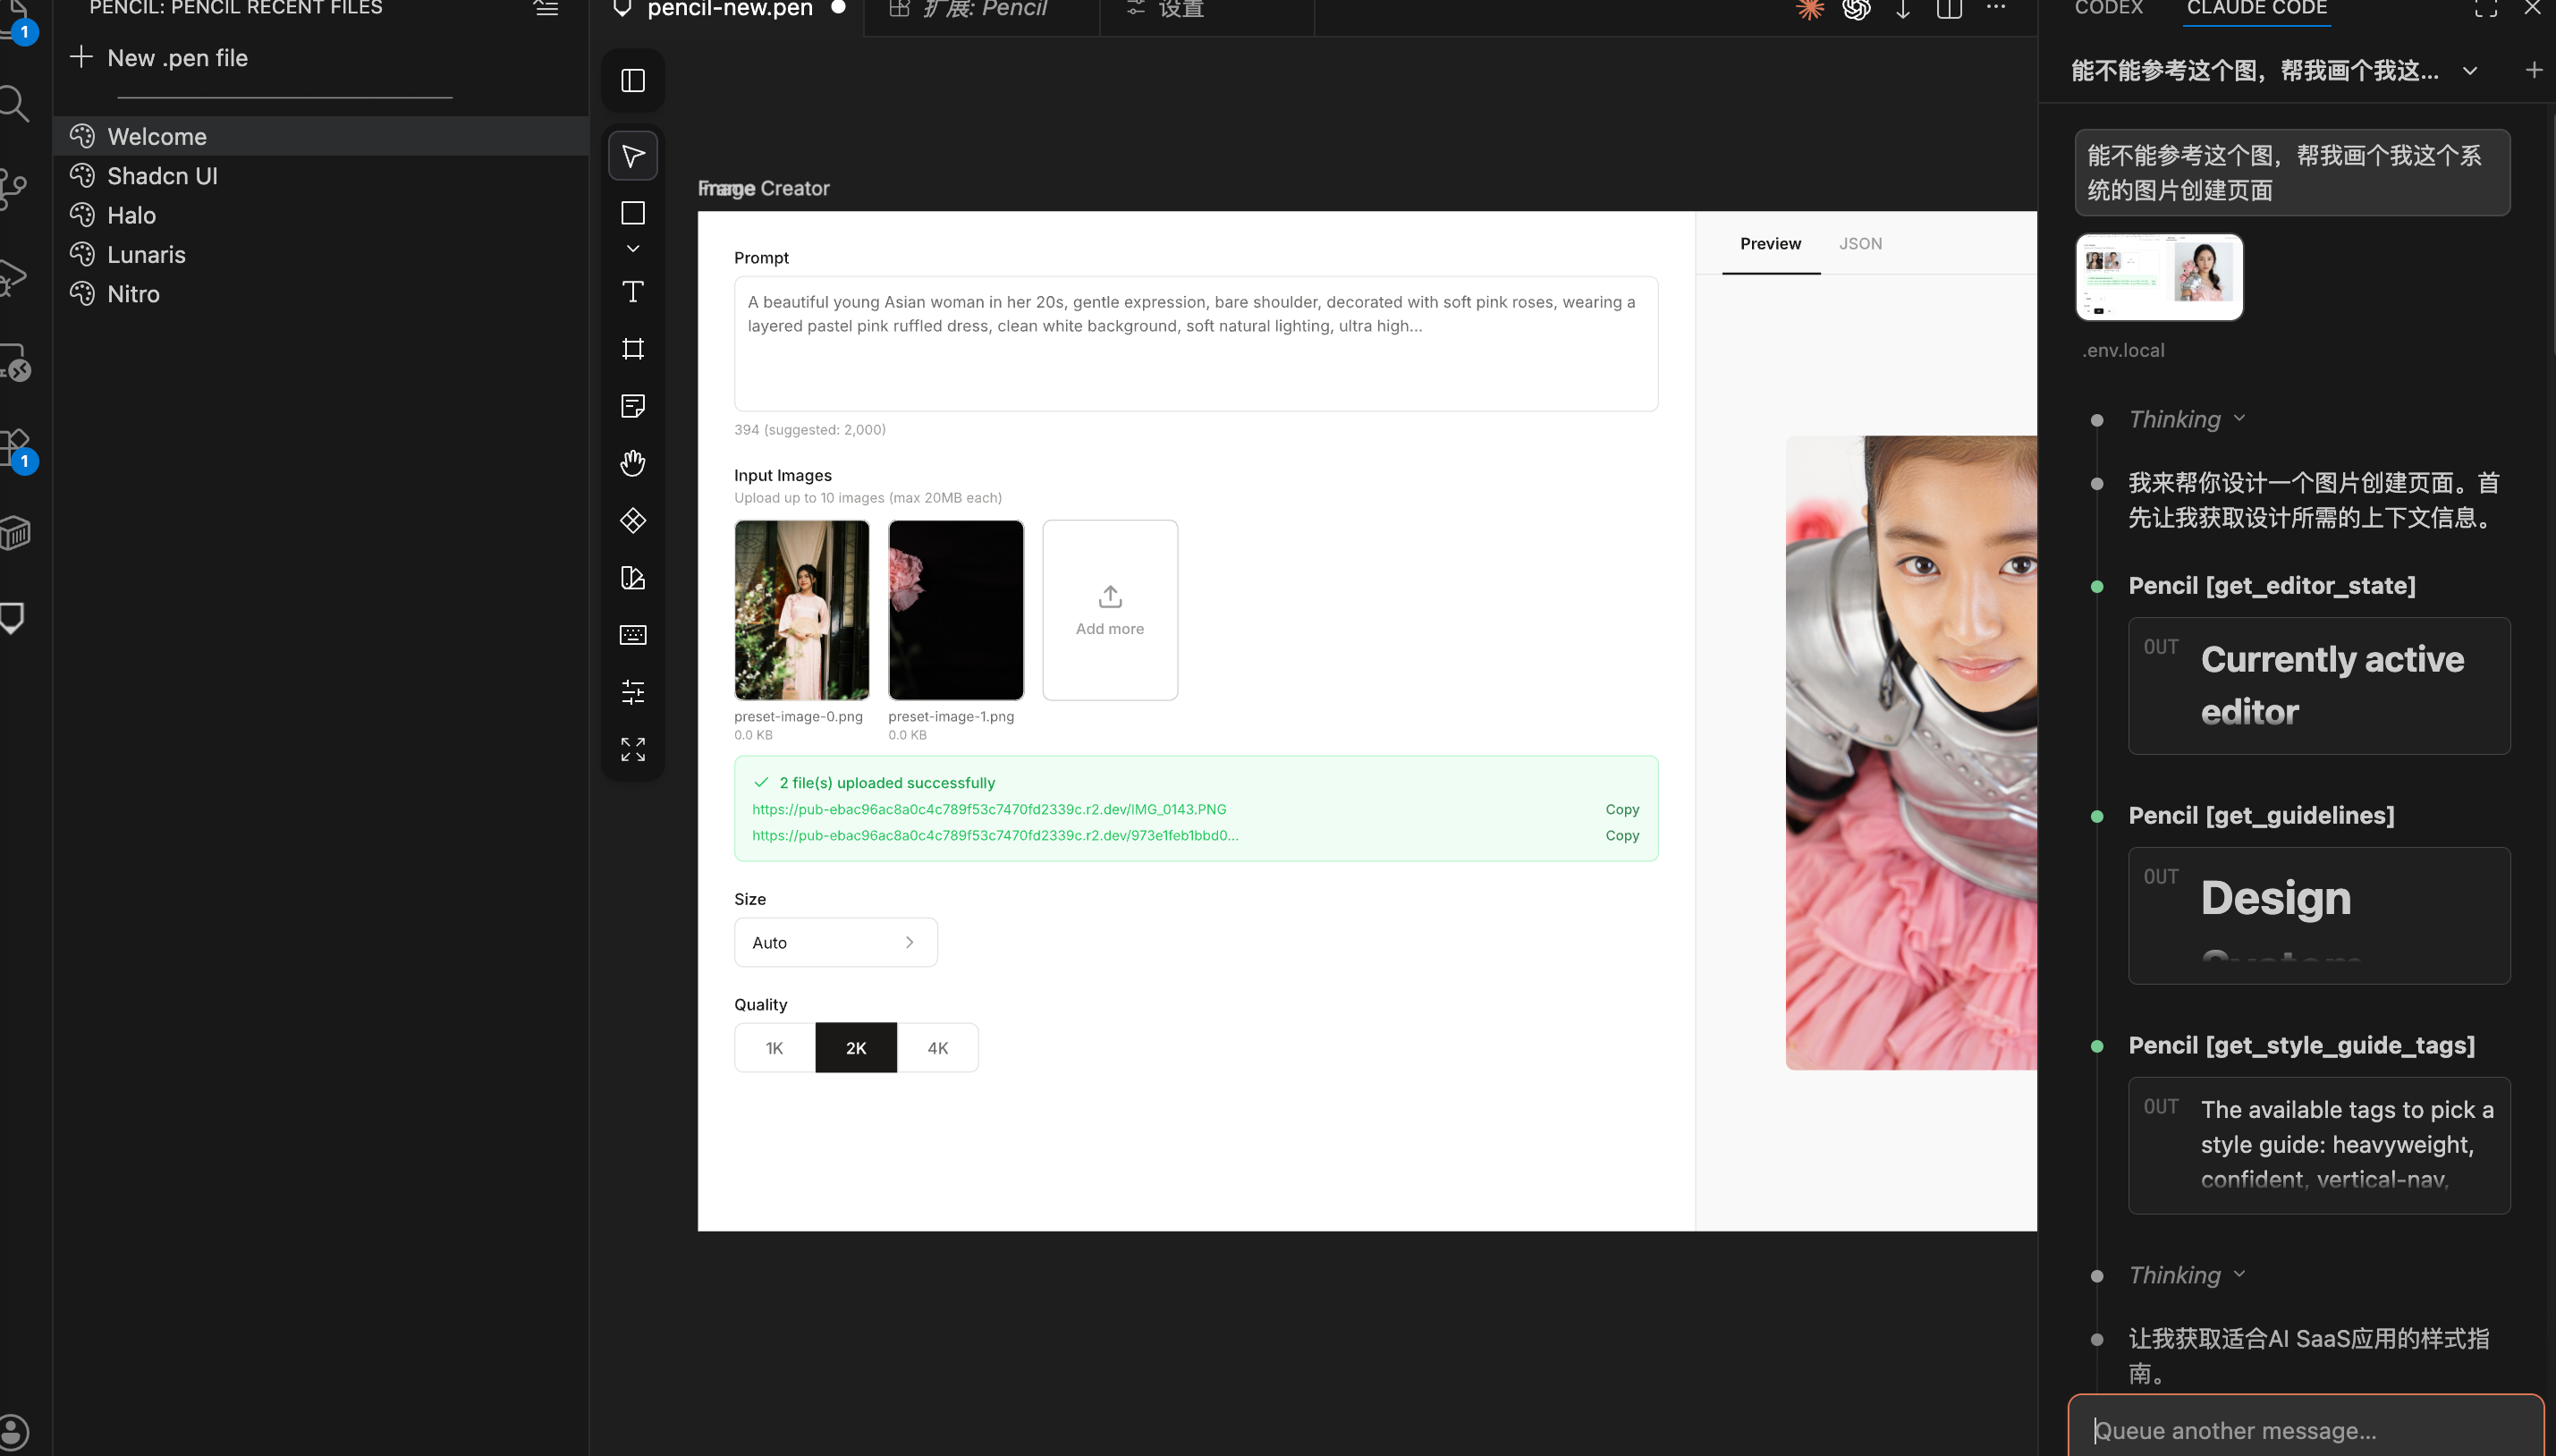
Task: Open the Size Auto dropdown
Action: (835, 942)
